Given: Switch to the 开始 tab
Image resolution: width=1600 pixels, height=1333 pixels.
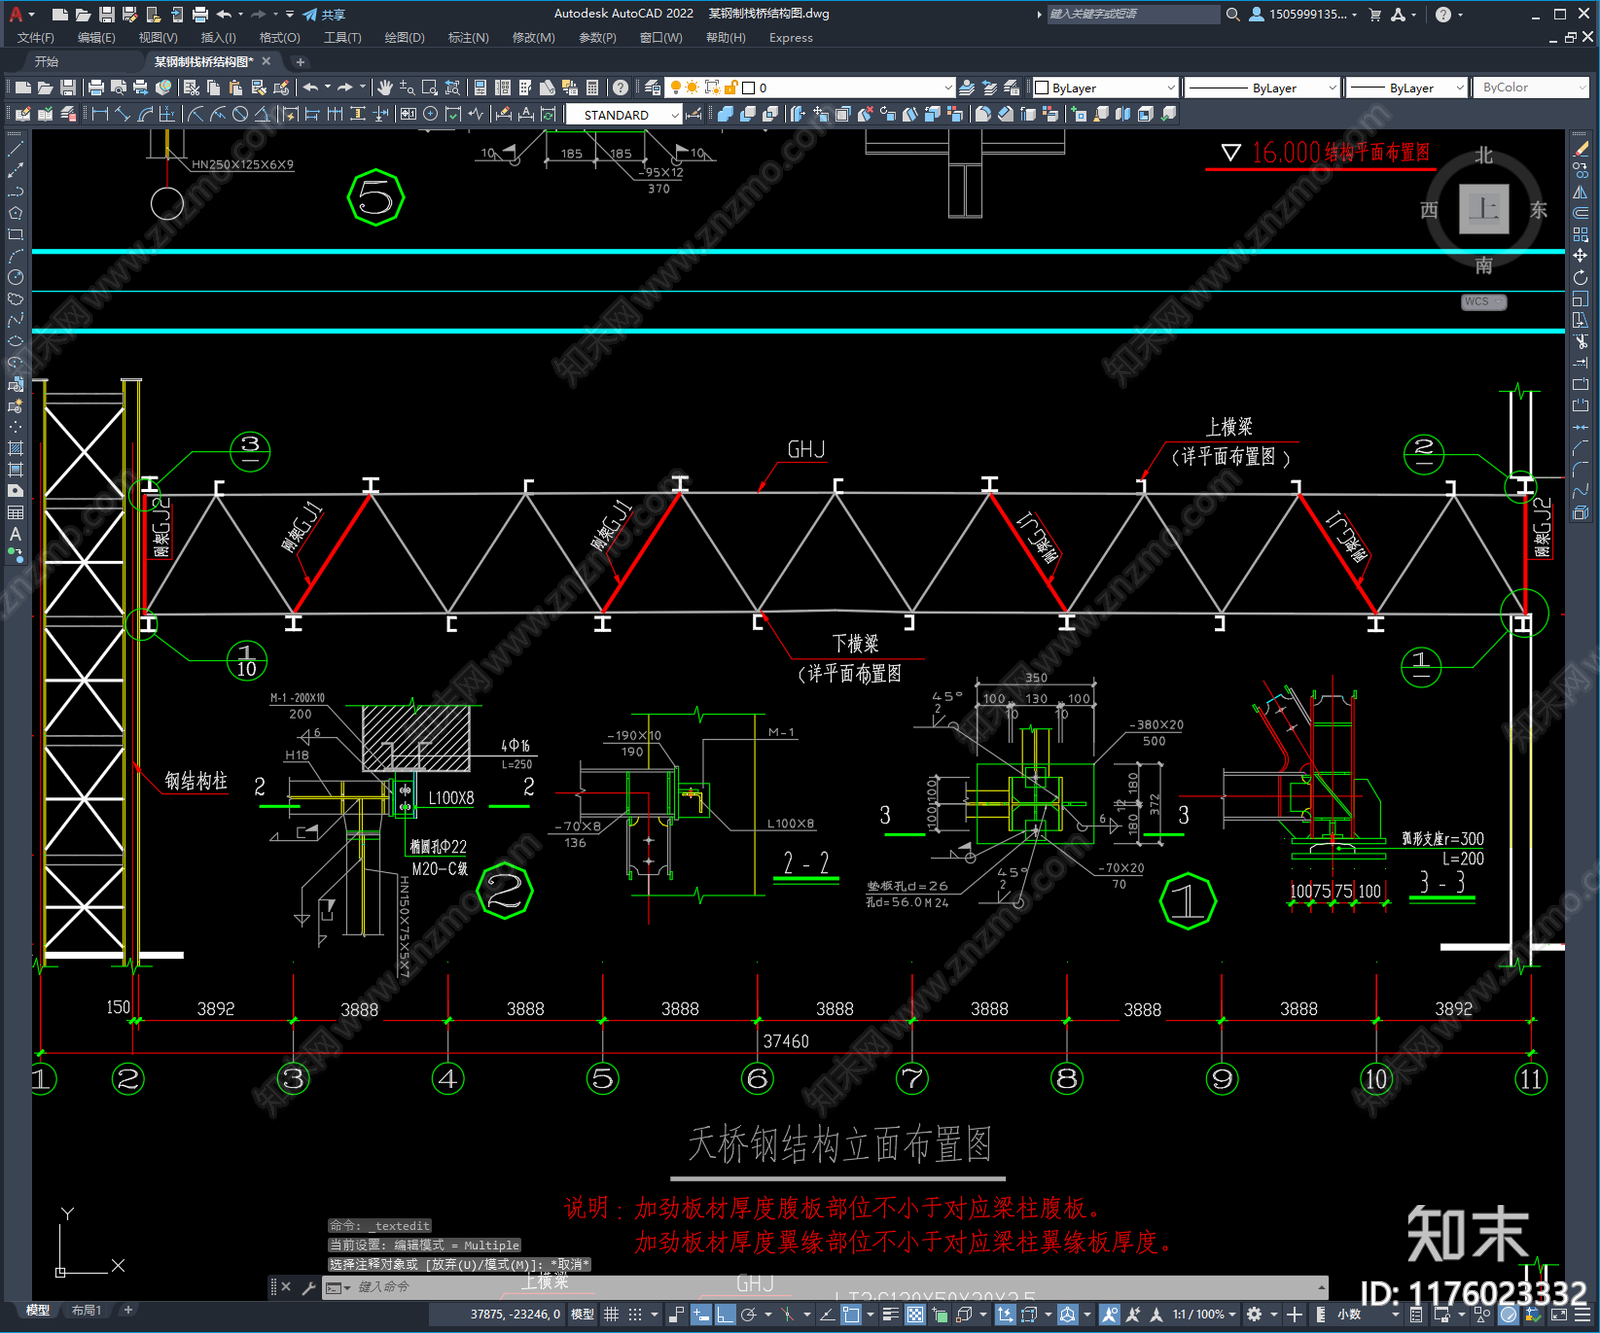Looking at the screenshot, I should pyautogui.click(x=47, y=62).
